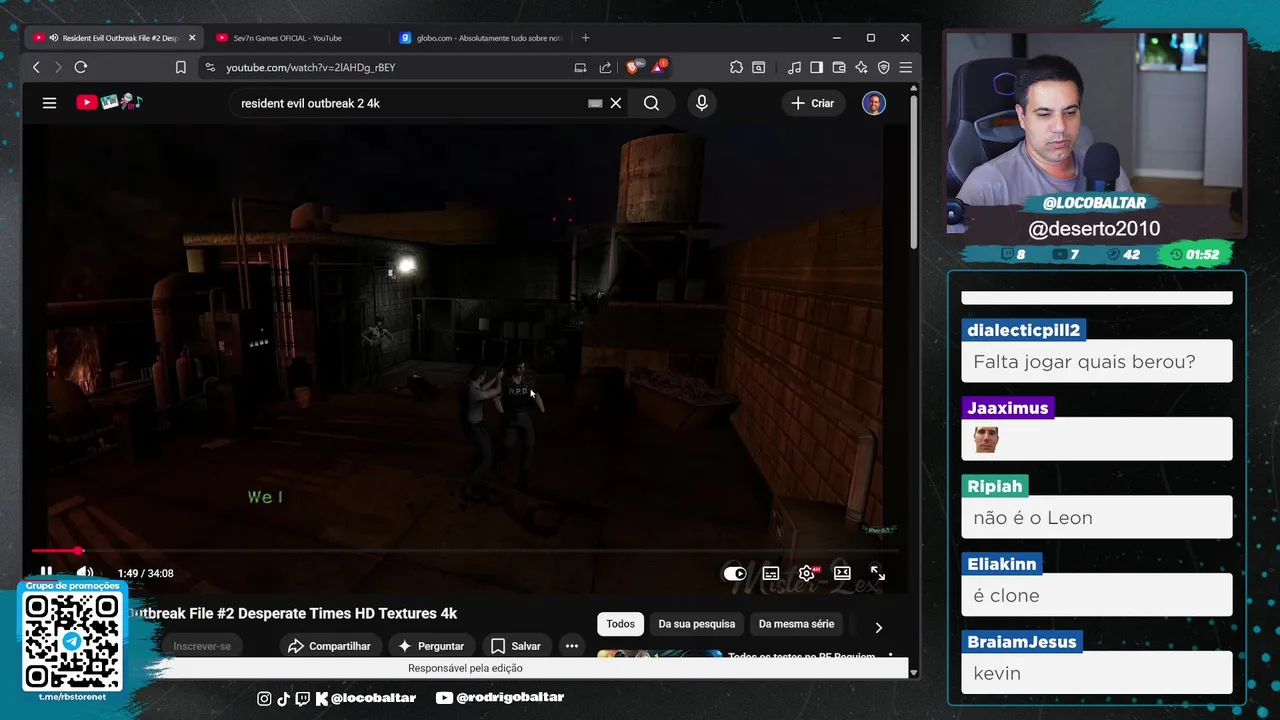Toggle the browser sidebar panel icon

[816, 67]
